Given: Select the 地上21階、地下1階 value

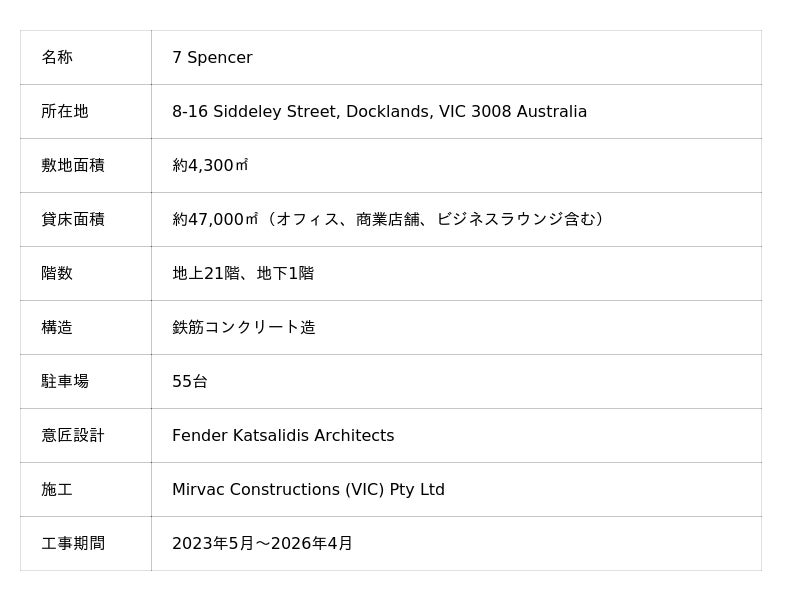Looking at the screenshot, I should (x=243, y=274).
